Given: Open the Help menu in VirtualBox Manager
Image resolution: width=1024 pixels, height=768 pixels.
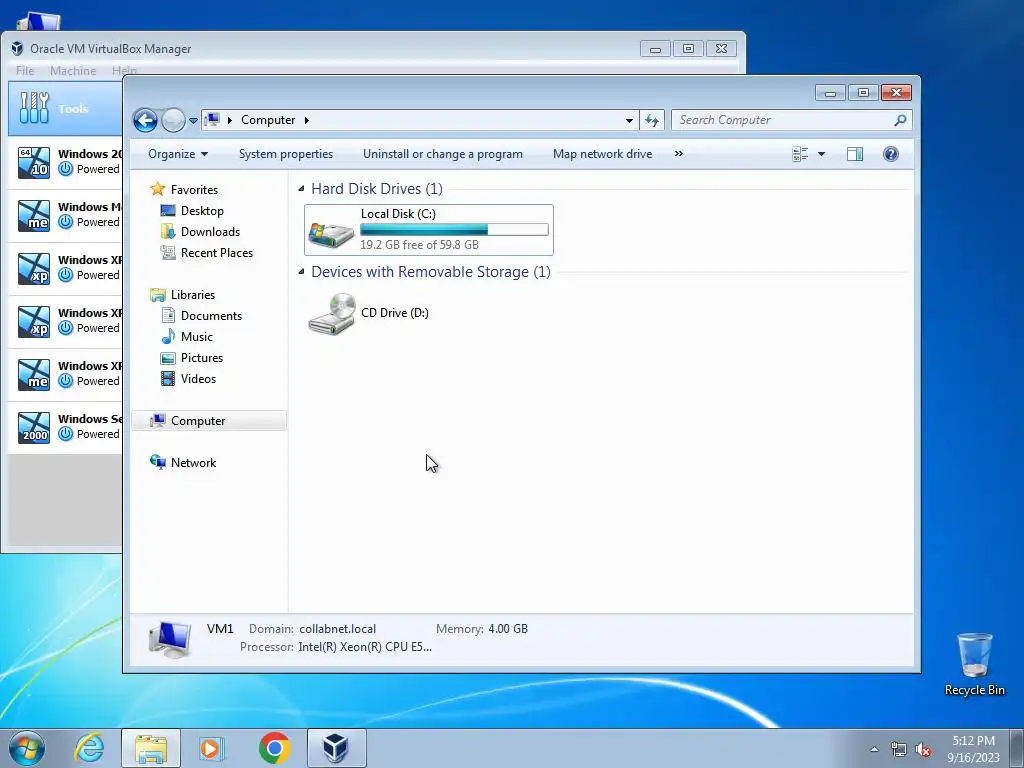Looking at the screenshot, I should [124, 71].
